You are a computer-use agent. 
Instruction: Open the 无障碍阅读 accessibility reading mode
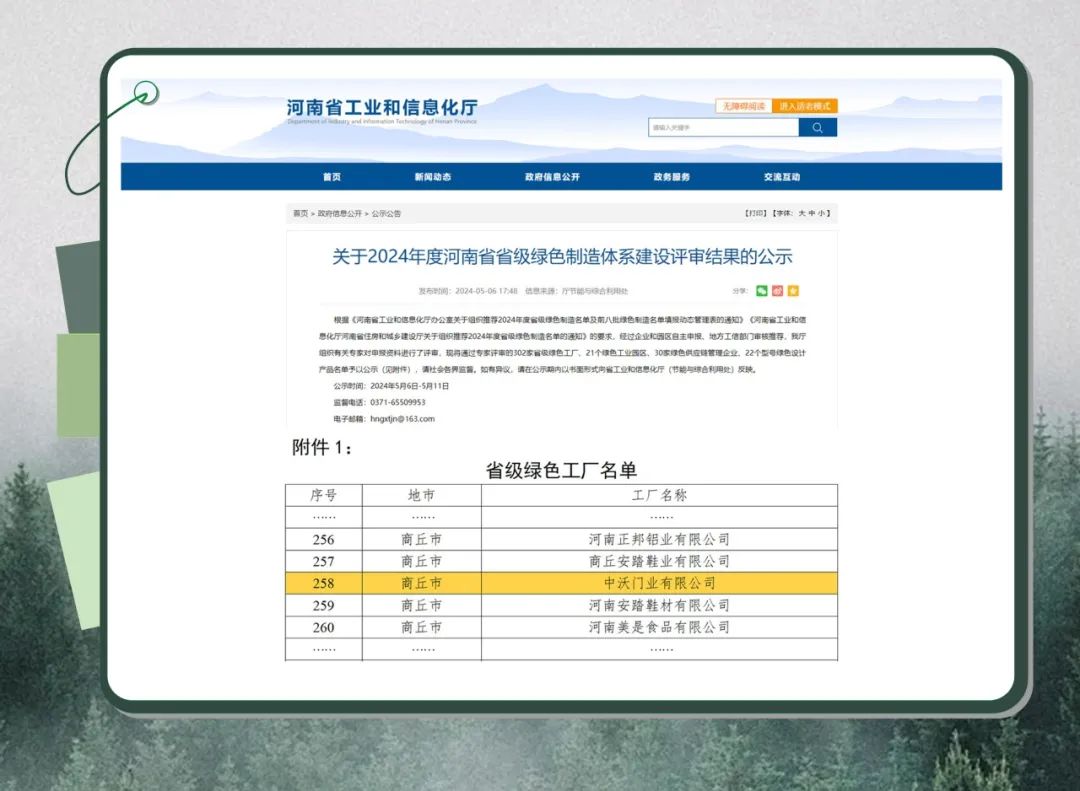tap(744, 106)
